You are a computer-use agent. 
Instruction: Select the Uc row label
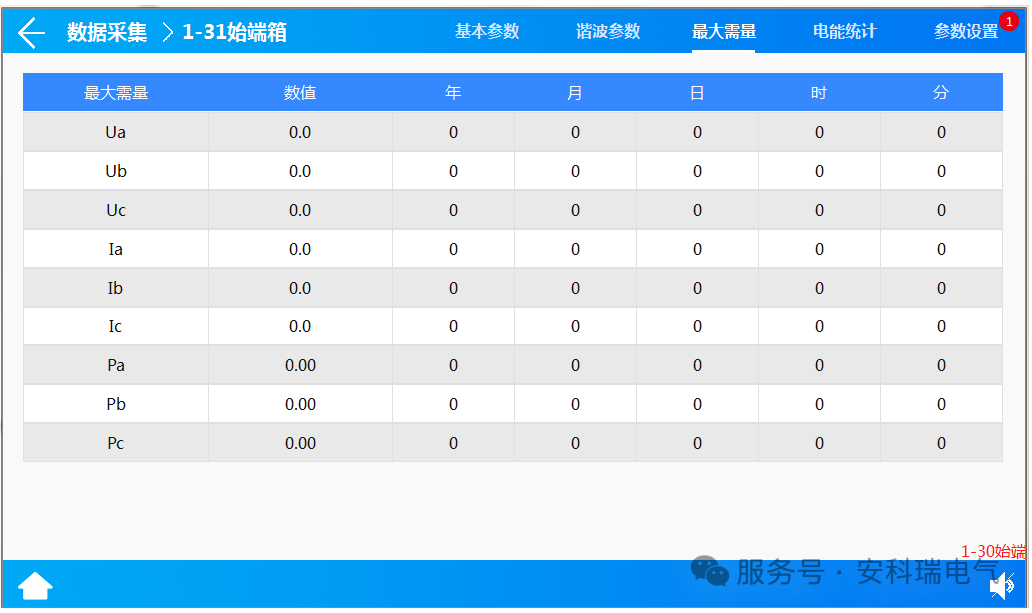(116, 210)
